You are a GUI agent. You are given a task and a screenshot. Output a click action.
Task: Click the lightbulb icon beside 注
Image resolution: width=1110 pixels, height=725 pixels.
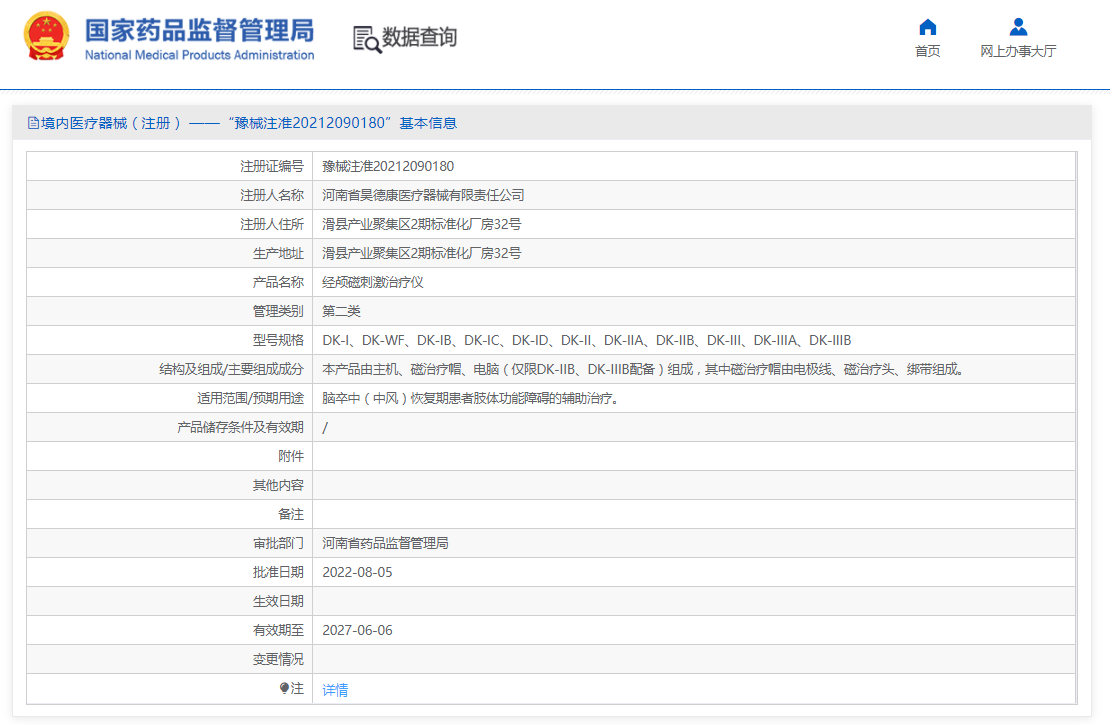[x=284, y=688]
